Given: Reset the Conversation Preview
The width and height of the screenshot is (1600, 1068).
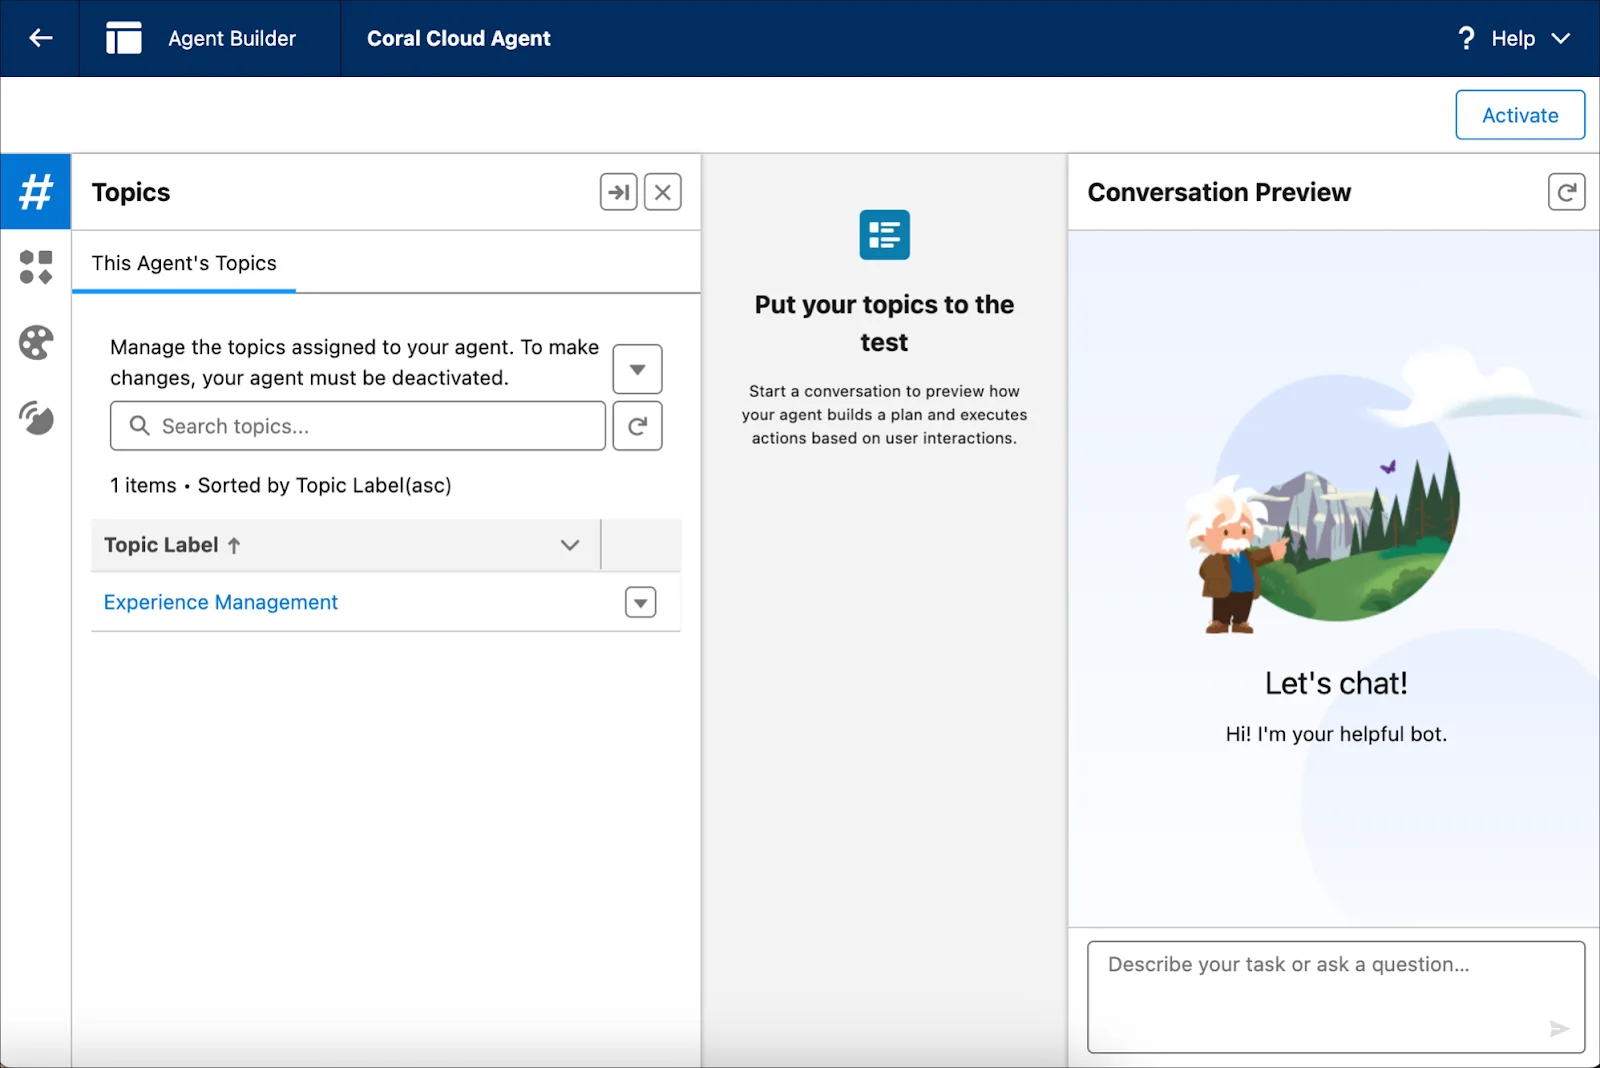Looking at the screenshot, I should point(1567,191).
